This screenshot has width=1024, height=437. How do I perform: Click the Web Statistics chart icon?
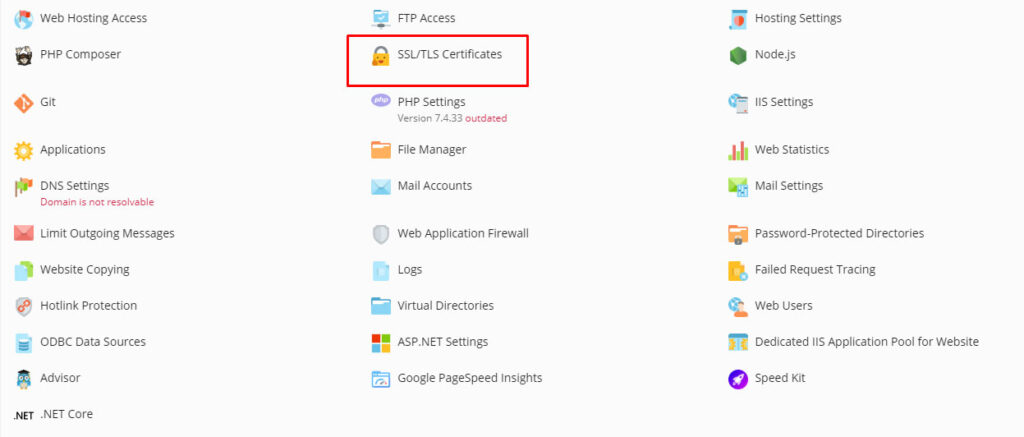coord(738,151)
